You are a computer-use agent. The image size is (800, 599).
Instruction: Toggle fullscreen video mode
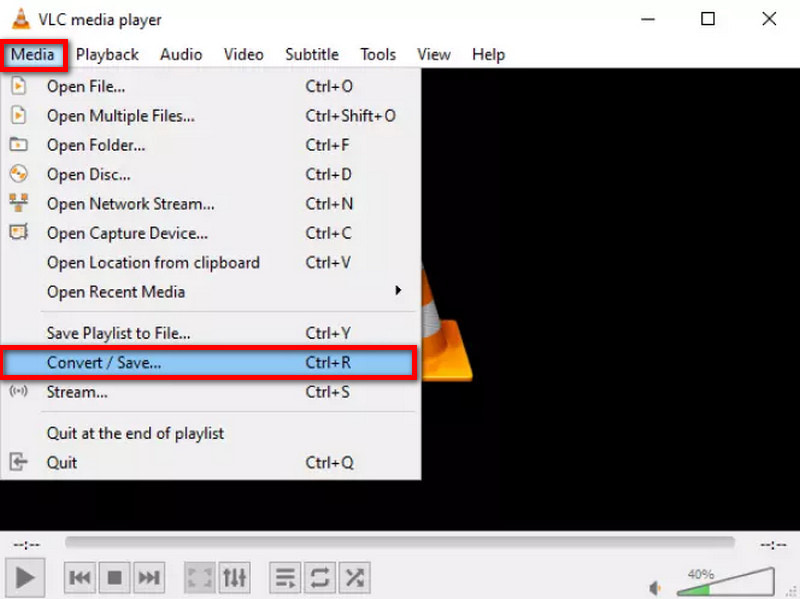tap(200, 577)
